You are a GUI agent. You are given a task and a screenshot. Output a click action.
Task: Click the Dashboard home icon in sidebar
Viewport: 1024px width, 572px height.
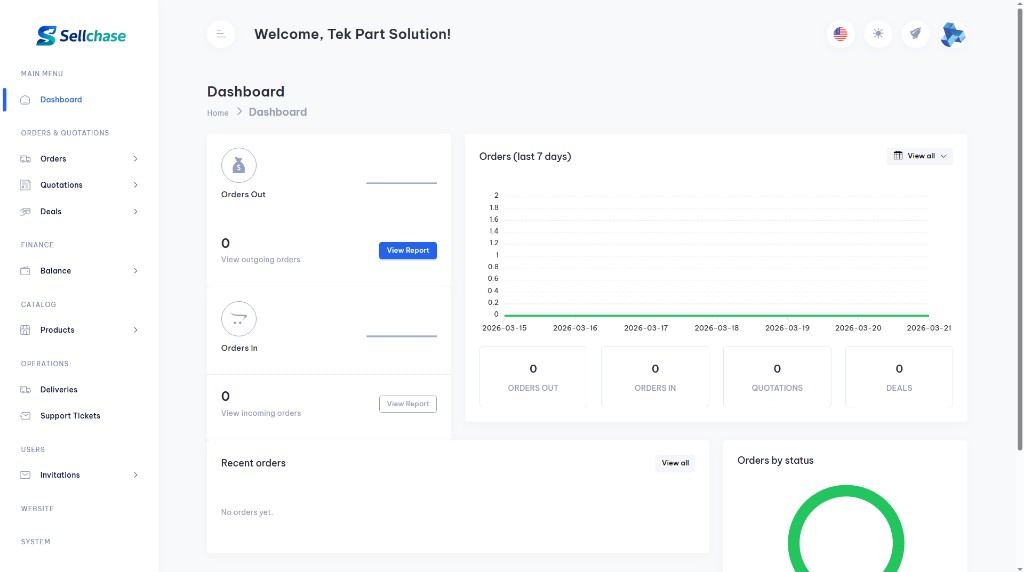point(25,100)
